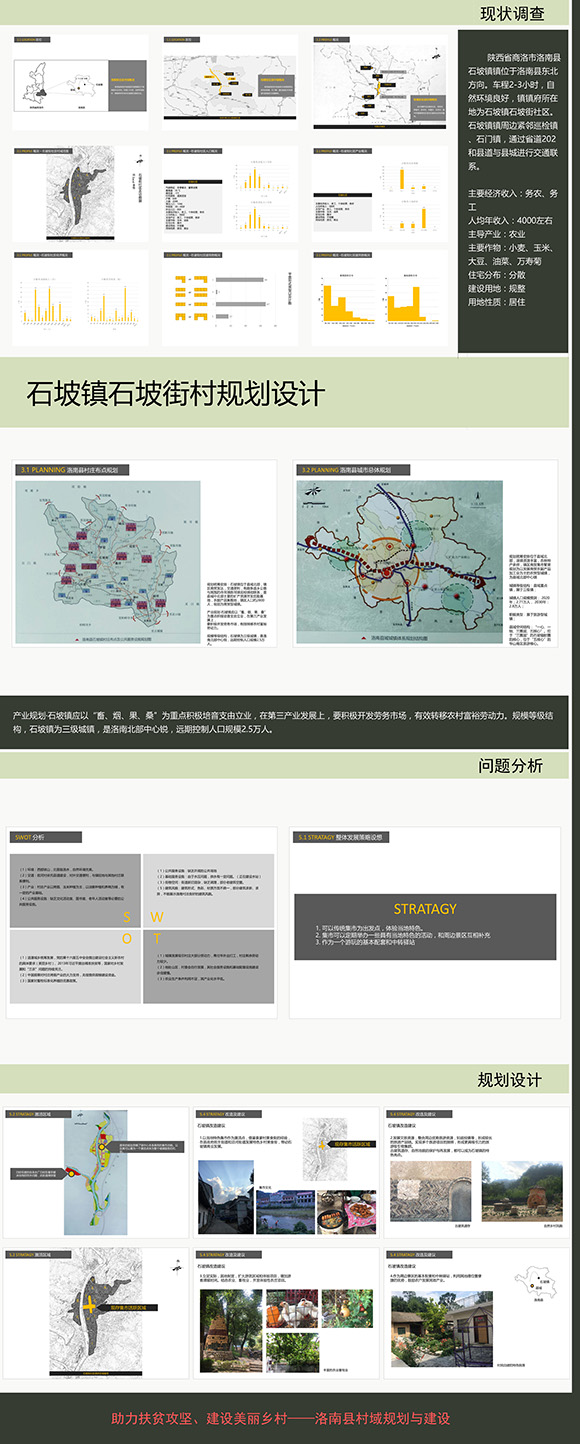This screenshot has height=1444, width=580.
Task: Click the title 石坡镇石坡街村规划设计
Action: (x=176, y=392)
